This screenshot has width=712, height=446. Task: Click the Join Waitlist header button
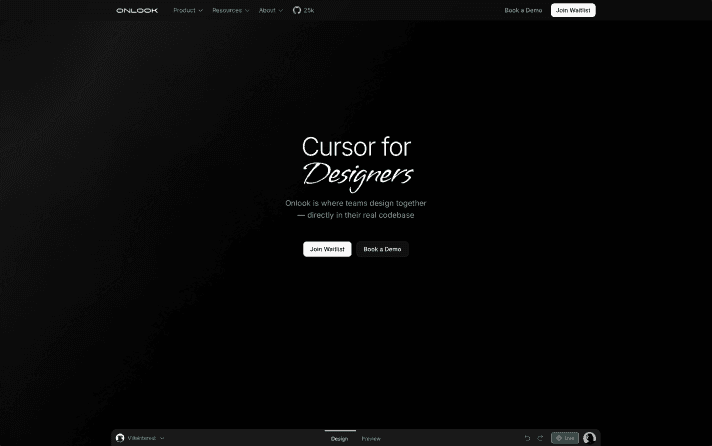pos(573,10)
